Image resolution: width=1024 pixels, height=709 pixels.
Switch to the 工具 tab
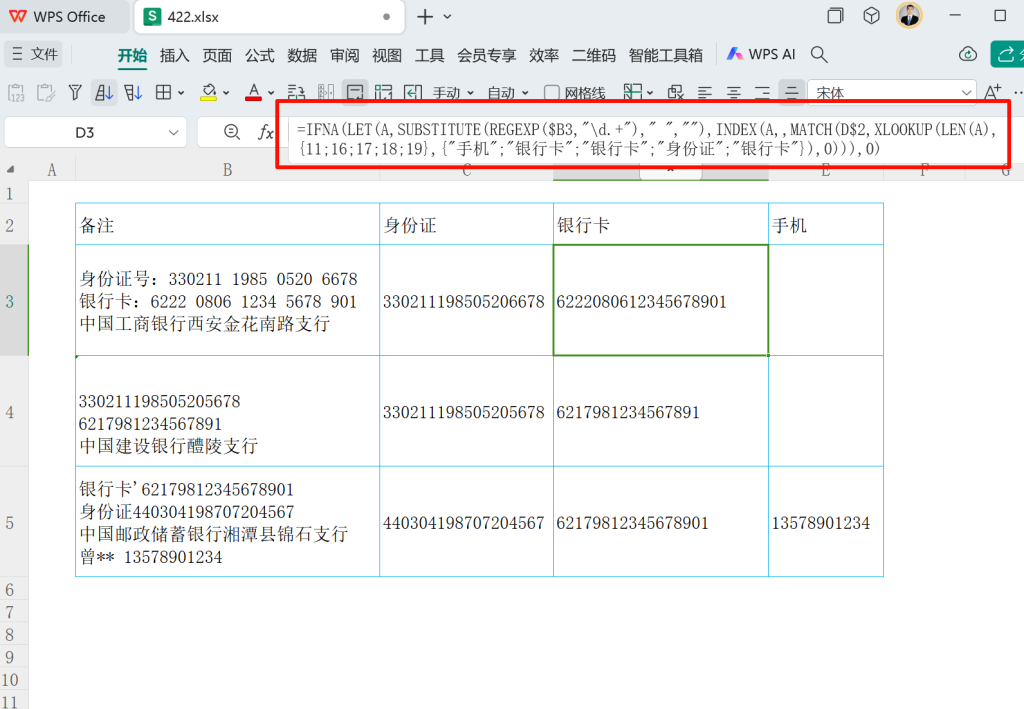point(429,55)
